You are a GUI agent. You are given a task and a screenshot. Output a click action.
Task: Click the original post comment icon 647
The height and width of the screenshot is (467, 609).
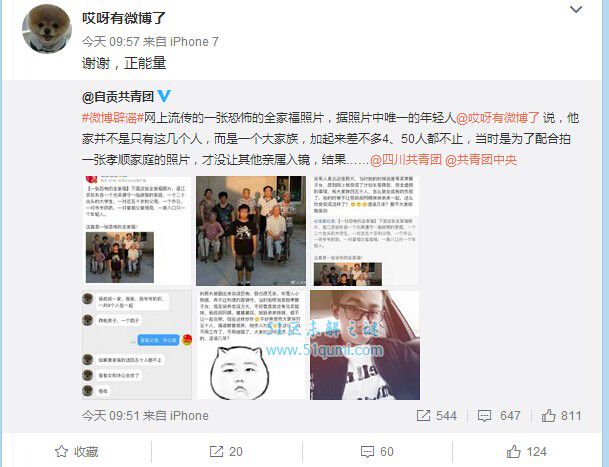[499, 416]
